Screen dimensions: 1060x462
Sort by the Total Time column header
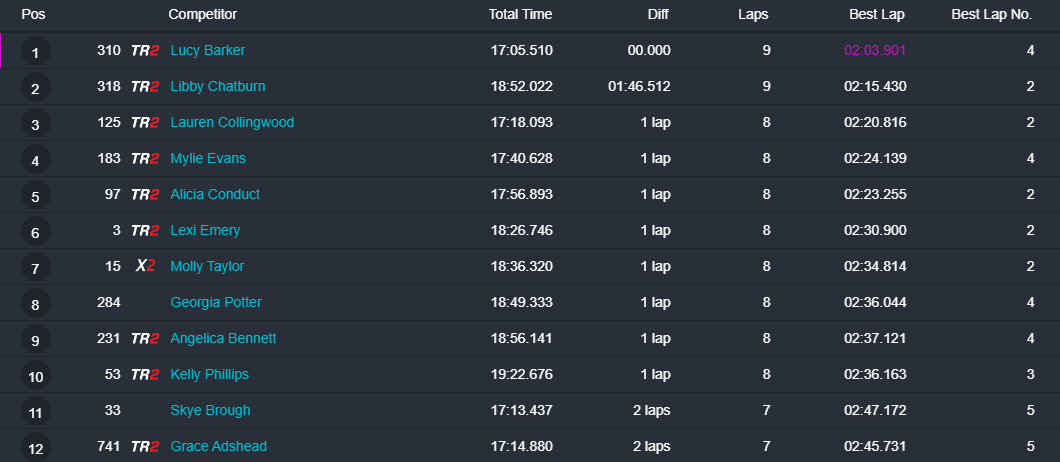pos(520,15)
